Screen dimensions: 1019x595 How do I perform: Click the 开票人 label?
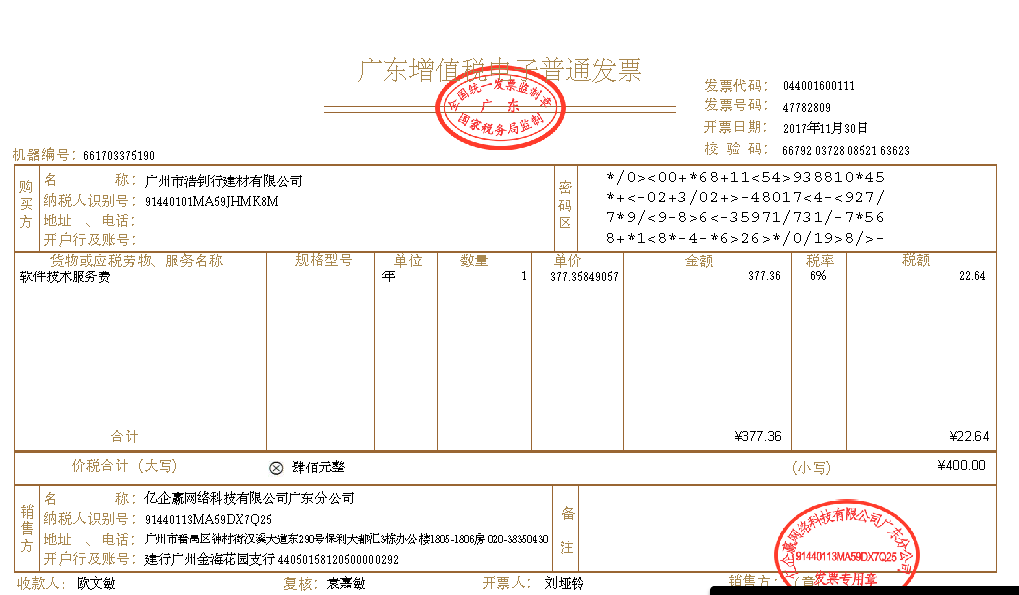tap(505, 583)
